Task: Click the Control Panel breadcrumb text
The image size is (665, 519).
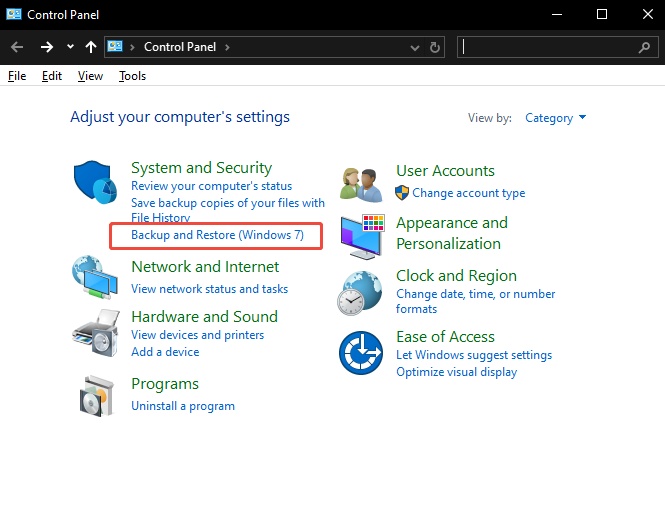Action: (x=180, y=47)
